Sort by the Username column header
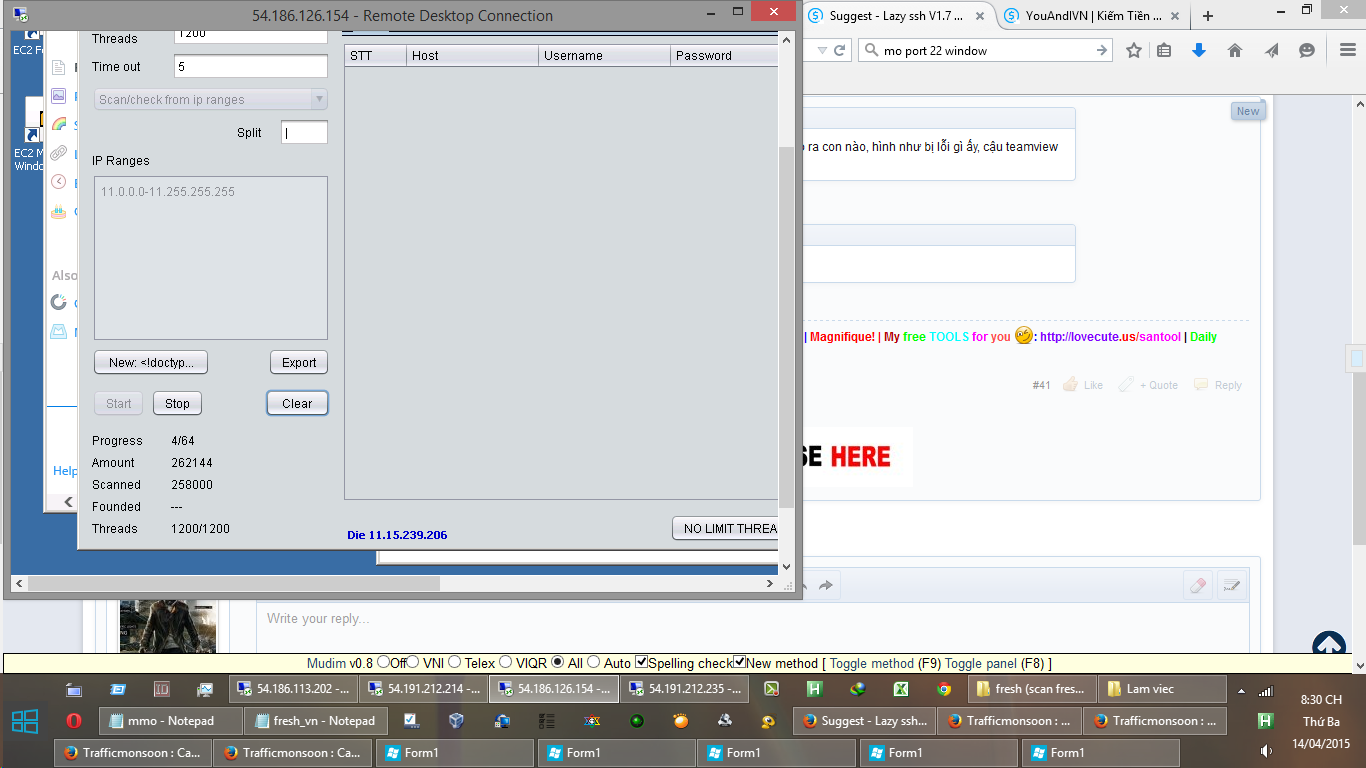Viewport: 1366px width, 768px height. click(x=604, y=56)
